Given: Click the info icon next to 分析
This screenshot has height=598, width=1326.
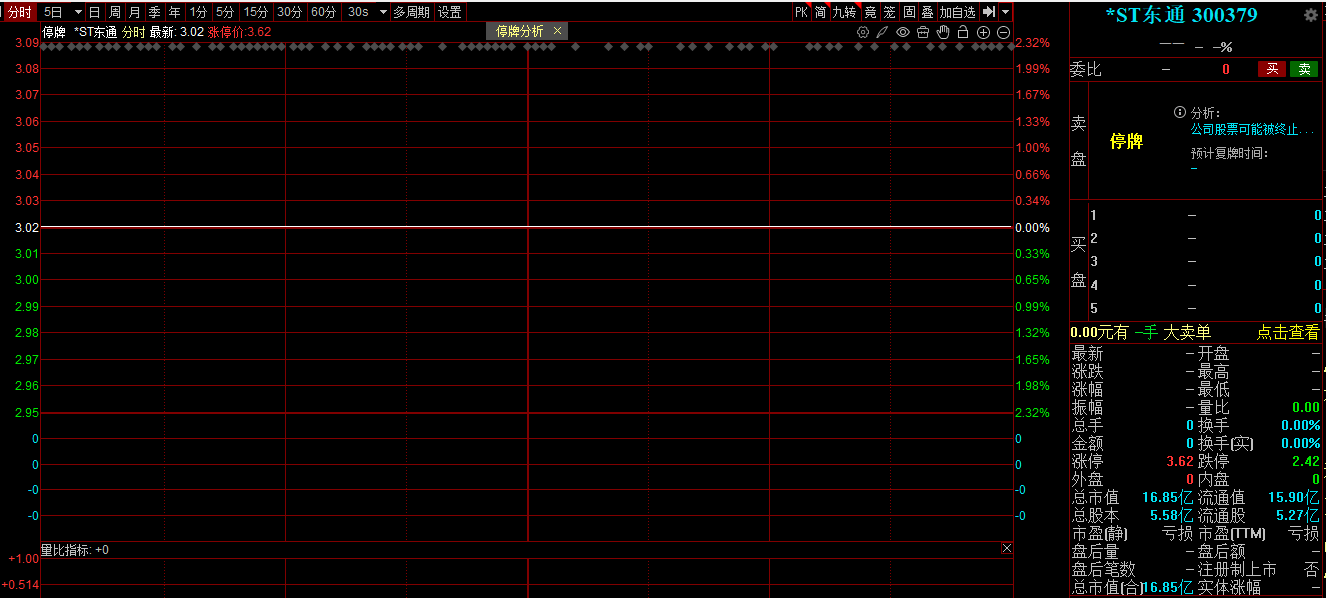Looking at the screenshot, I should coord(1180,112).
